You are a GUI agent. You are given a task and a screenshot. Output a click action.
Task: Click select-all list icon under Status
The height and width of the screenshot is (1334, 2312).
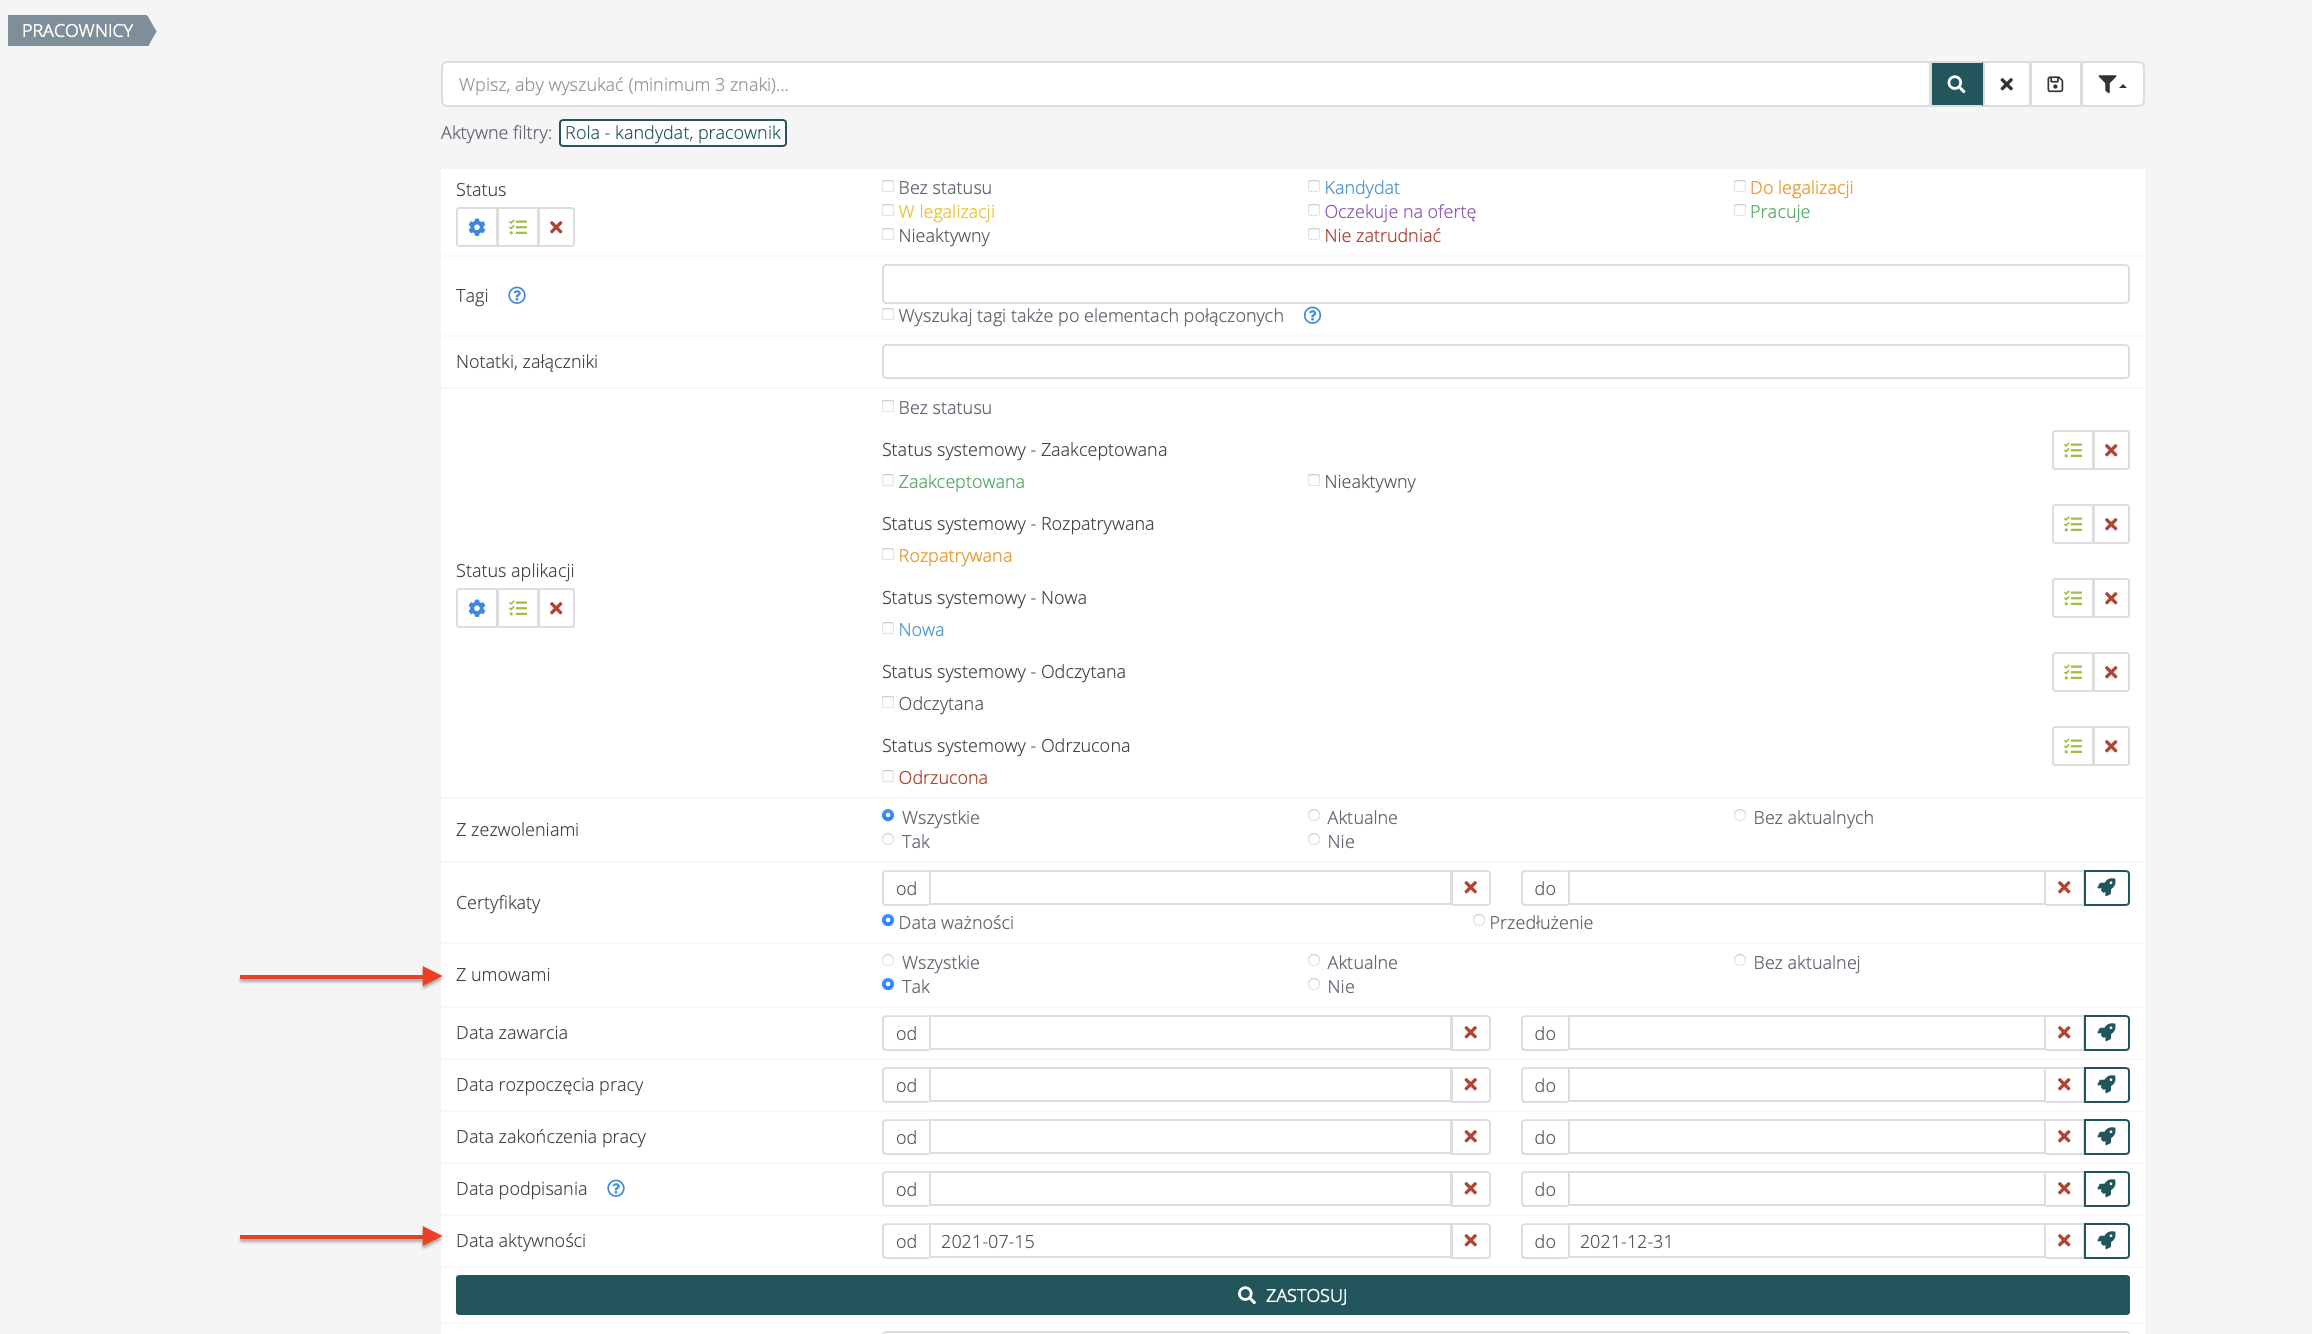(x=517, y=227)
